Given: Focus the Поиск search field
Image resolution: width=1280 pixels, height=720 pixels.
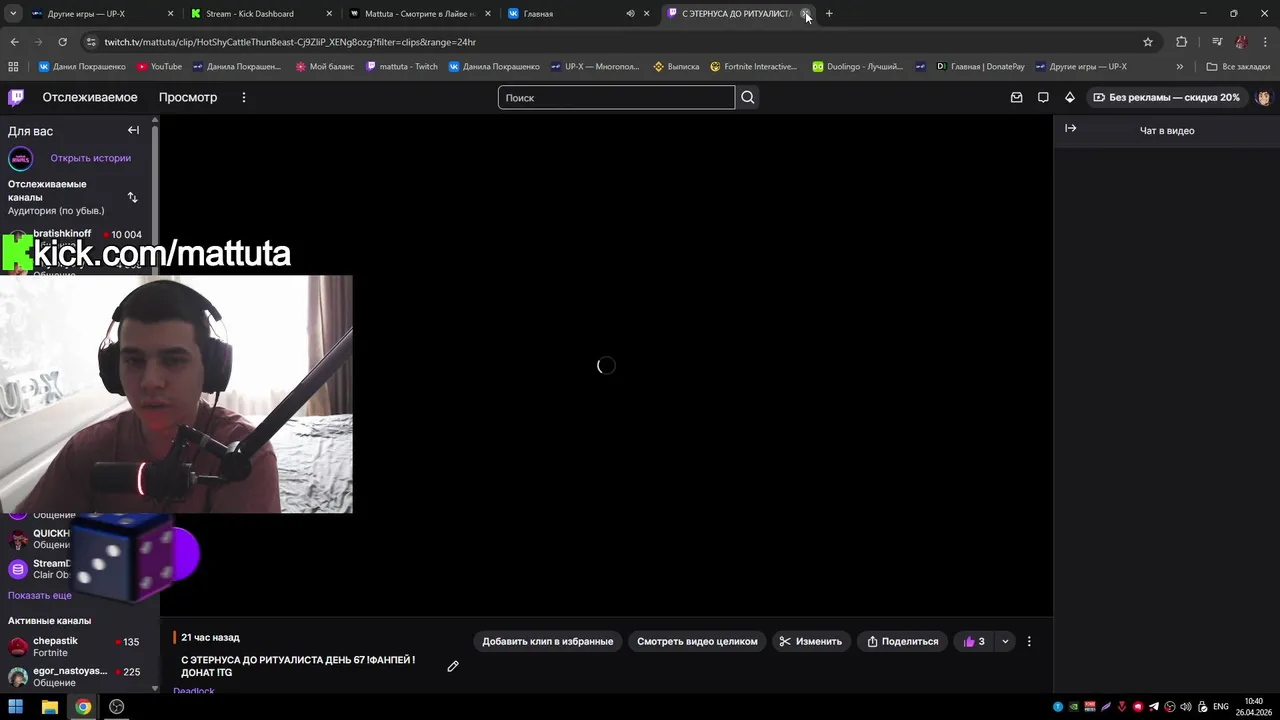Looking at the screenshot, I should [x=616, y=97].
